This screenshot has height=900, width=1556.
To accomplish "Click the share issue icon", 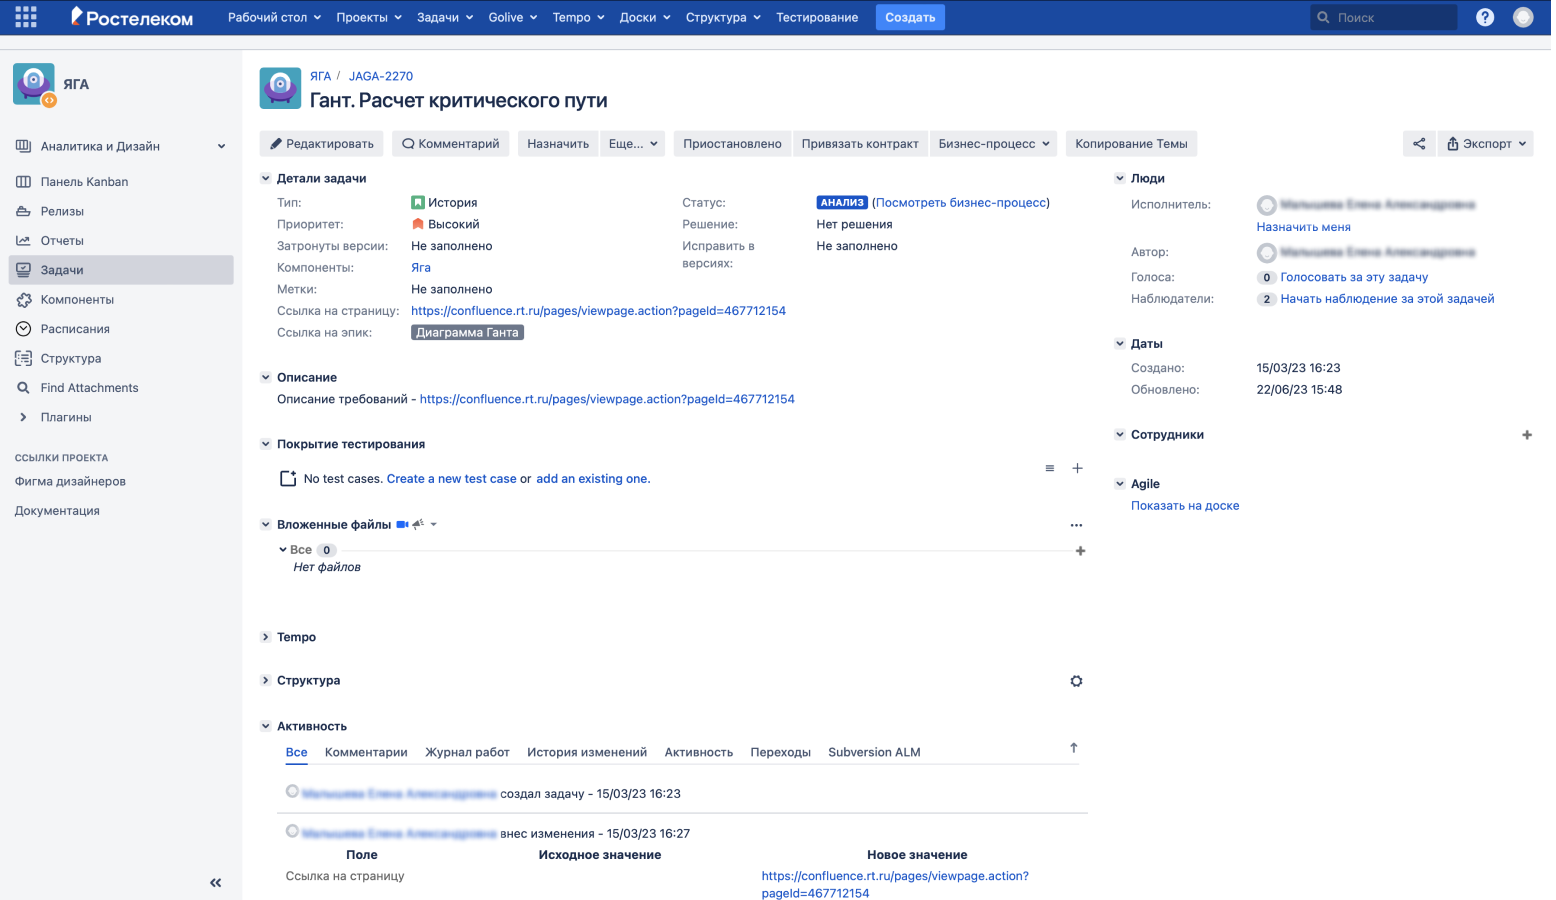I will click(1419, 144).
